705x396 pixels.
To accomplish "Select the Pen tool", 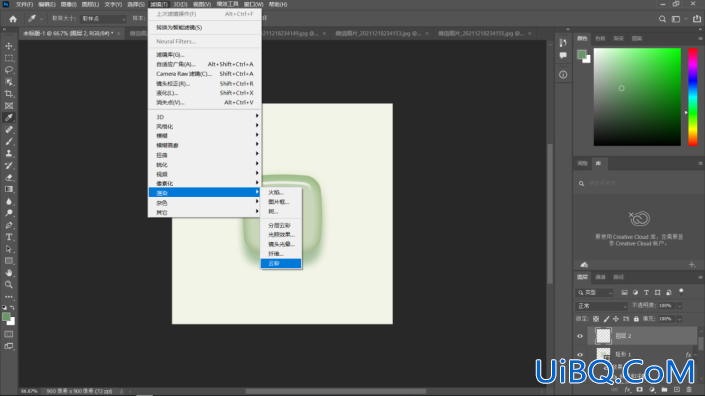I will tap(9, 225).
